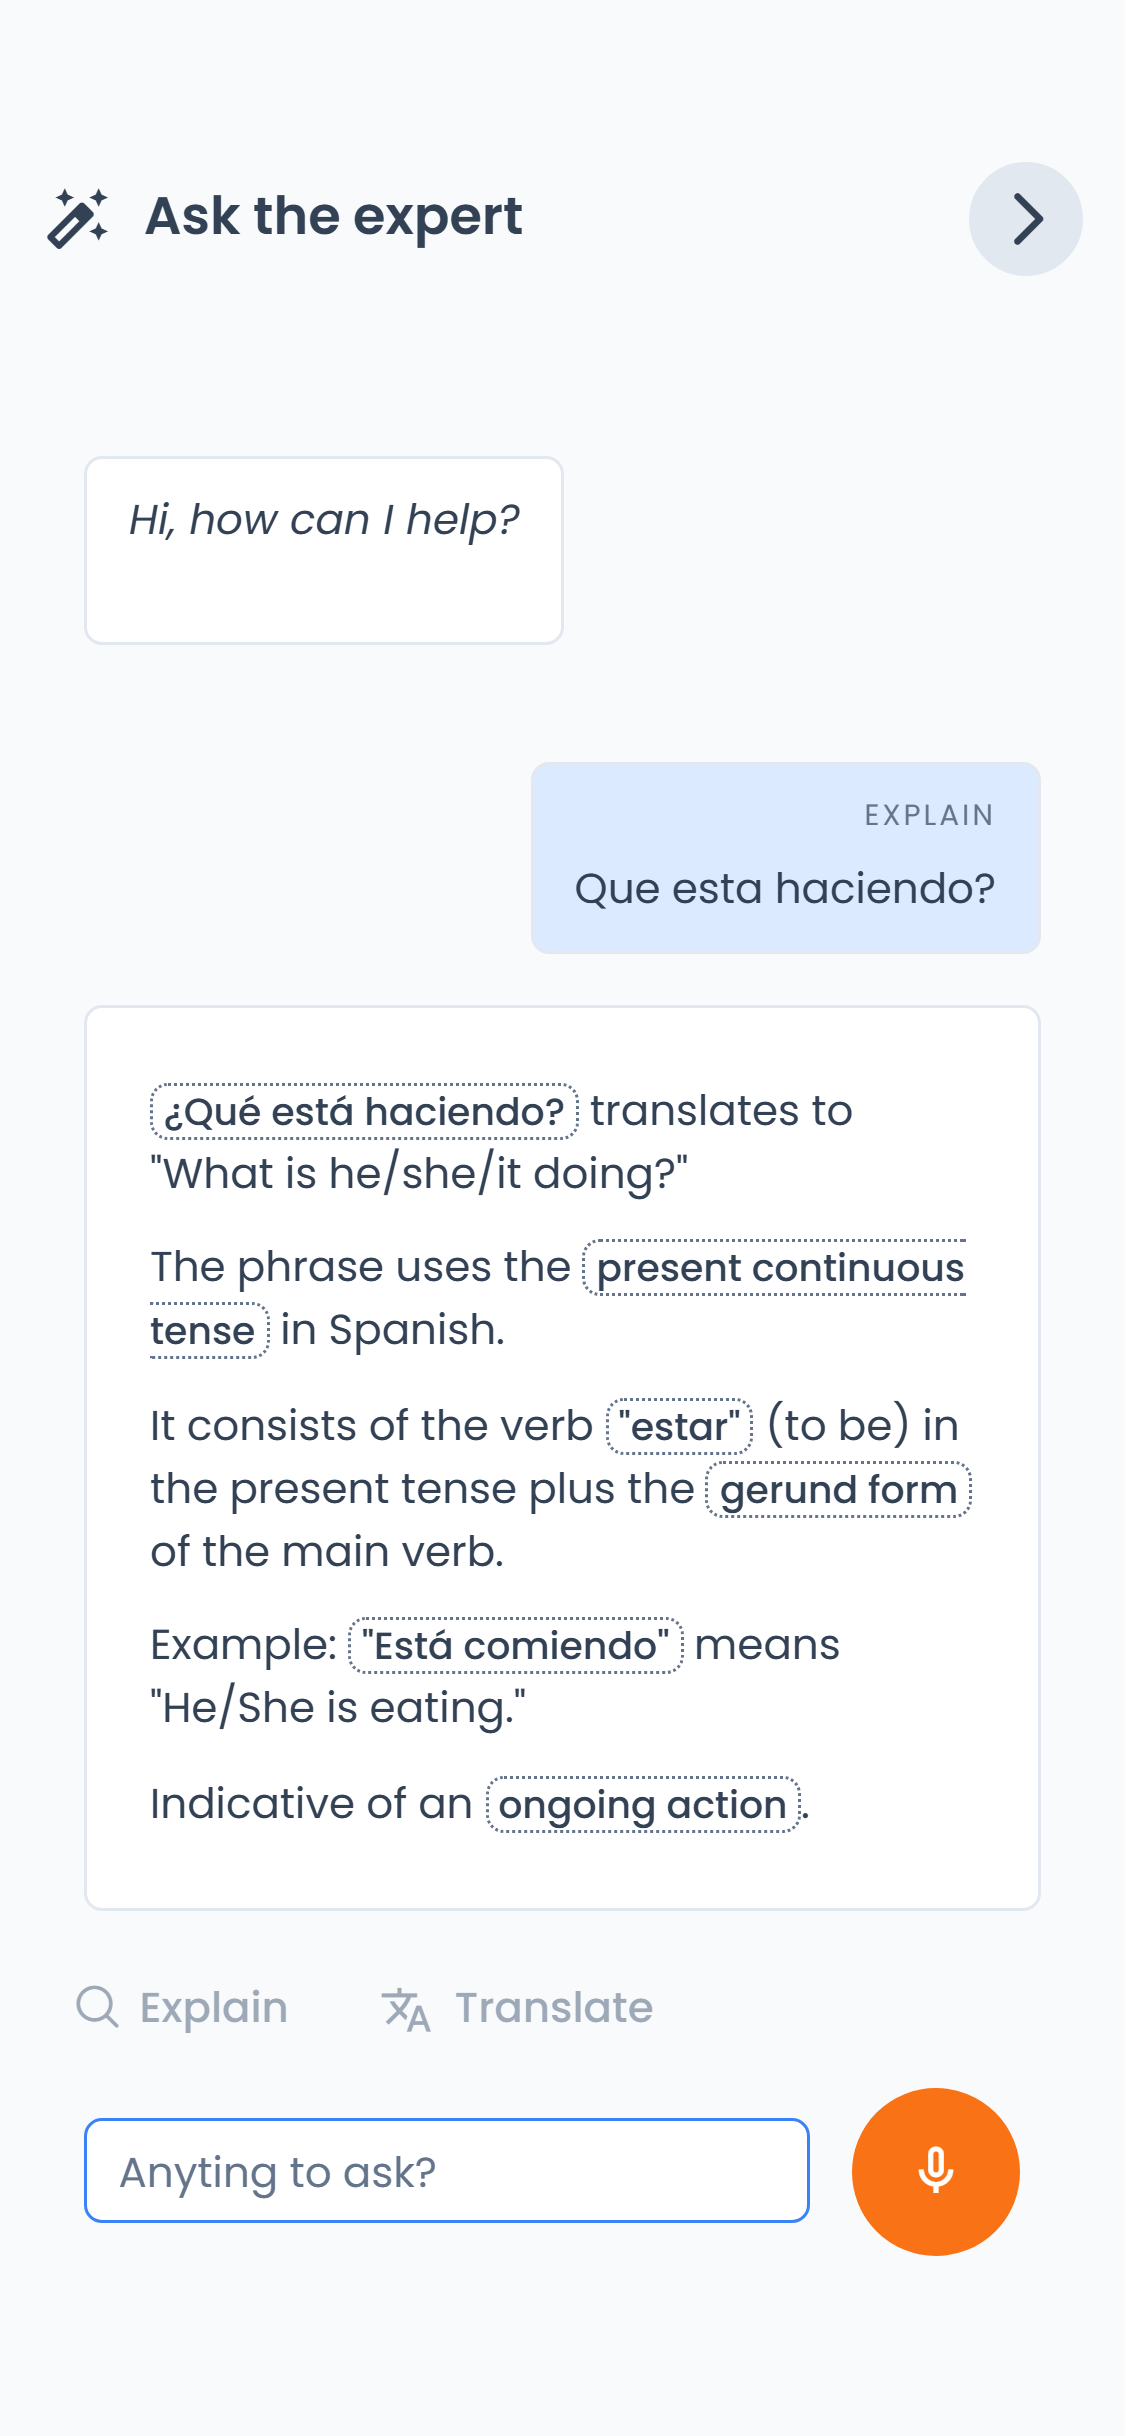Open the right chevron arrow button
Screen dimensions: 1125x2436
(1025, 219)
